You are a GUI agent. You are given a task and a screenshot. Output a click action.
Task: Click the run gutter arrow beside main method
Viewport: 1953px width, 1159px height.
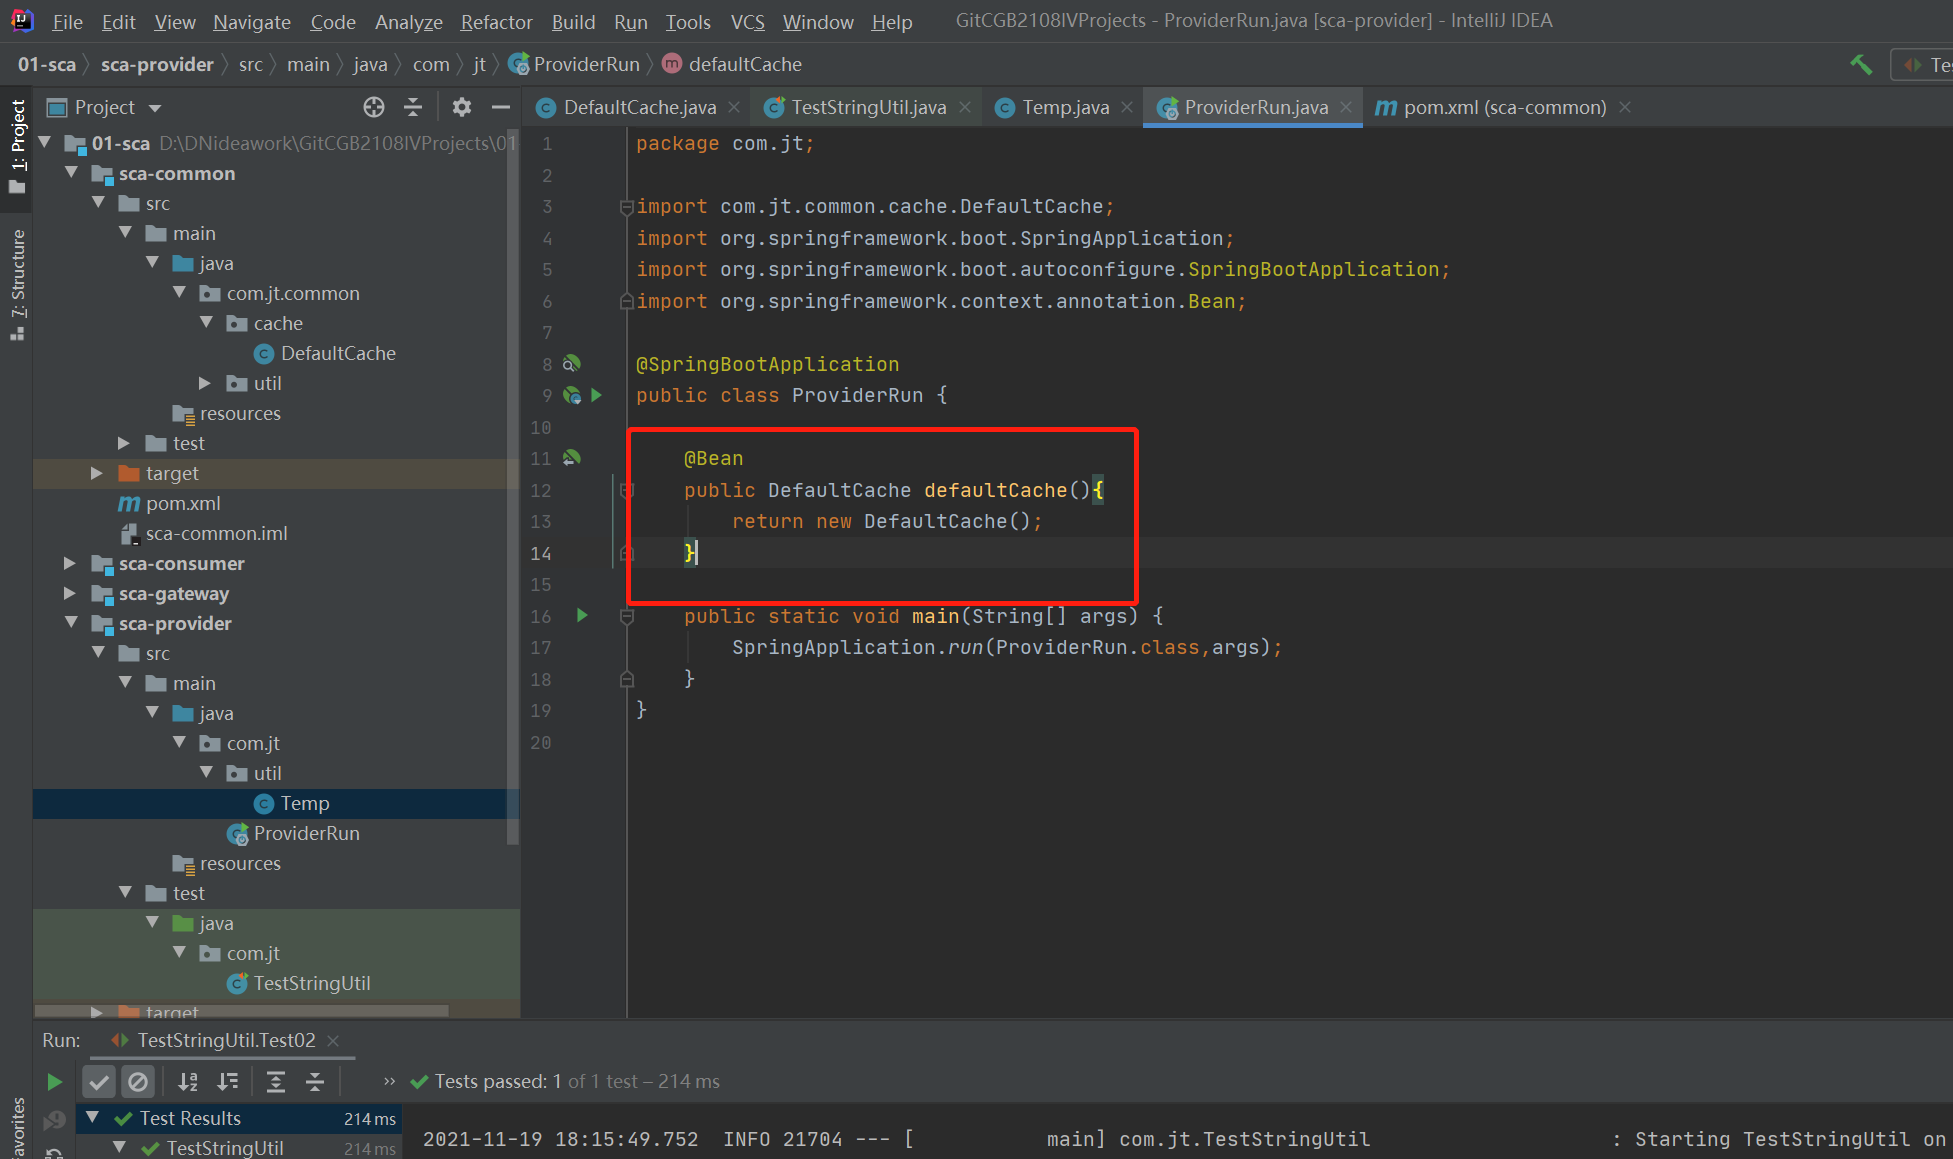pos(582,616)
